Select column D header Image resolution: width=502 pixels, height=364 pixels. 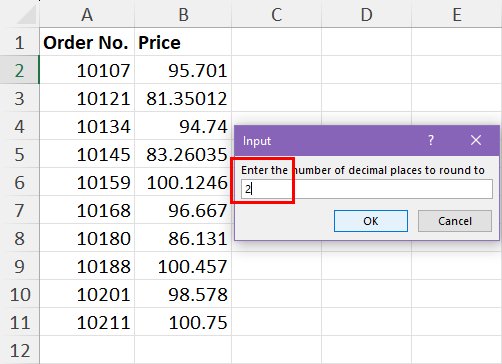pyautogui.click(x=366, y=14)
